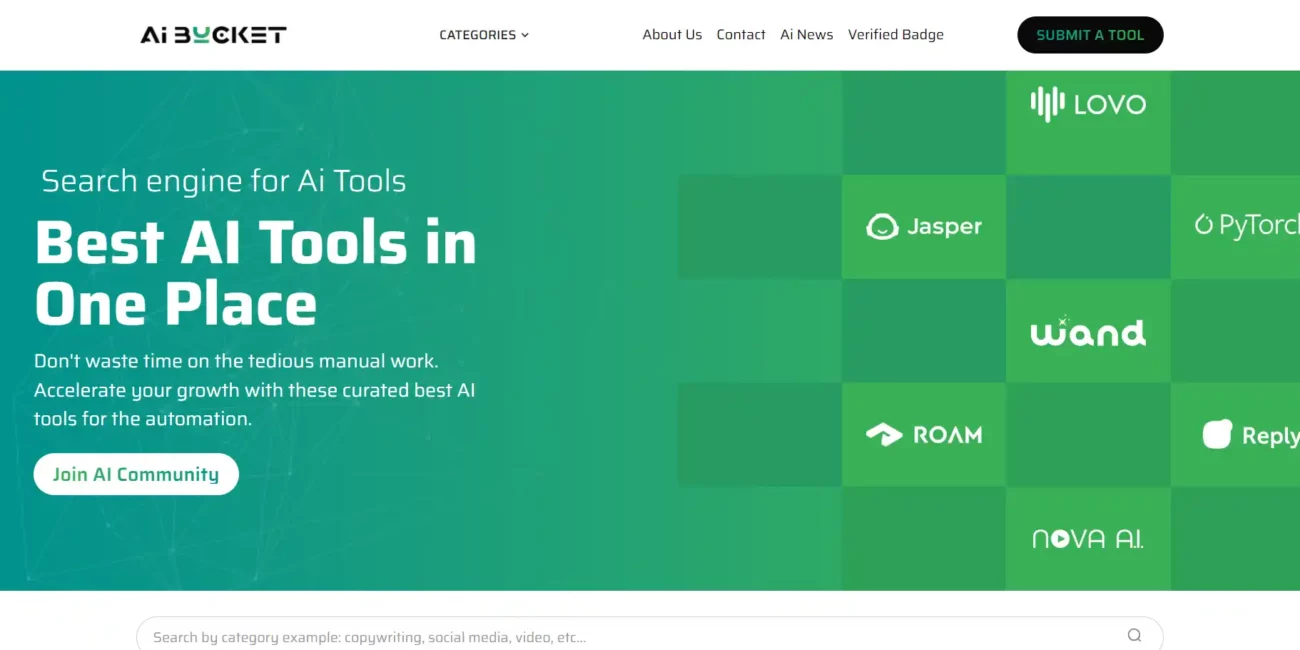Click the Submit a Tool button
The width and height of the screenshot is (1300, 650).
pos(1090,35)
